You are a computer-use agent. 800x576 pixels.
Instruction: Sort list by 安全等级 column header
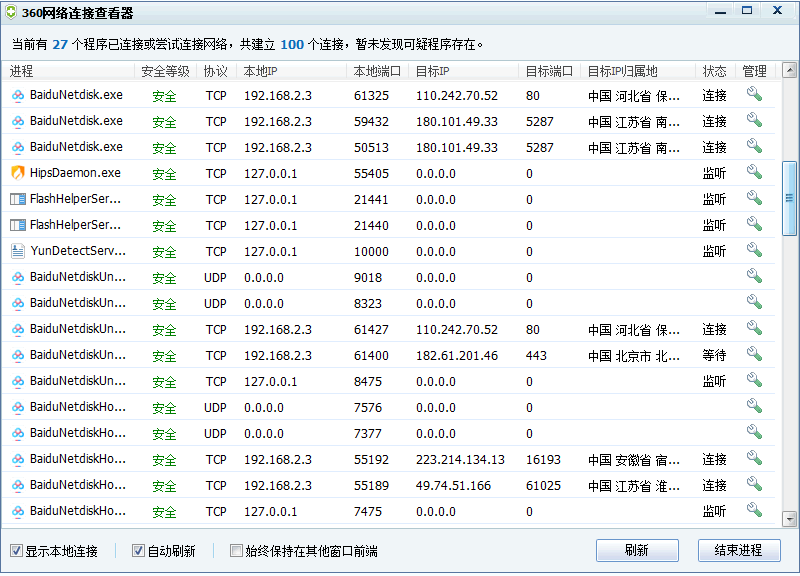pos(164,72)
